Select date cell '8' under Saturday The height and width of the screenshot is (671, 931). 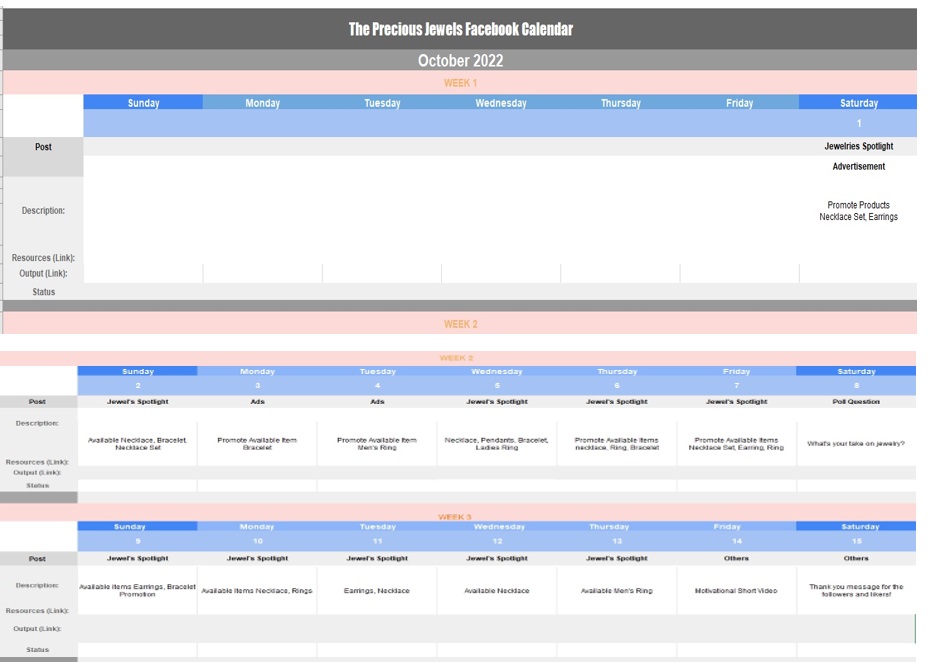click(856, 385)
